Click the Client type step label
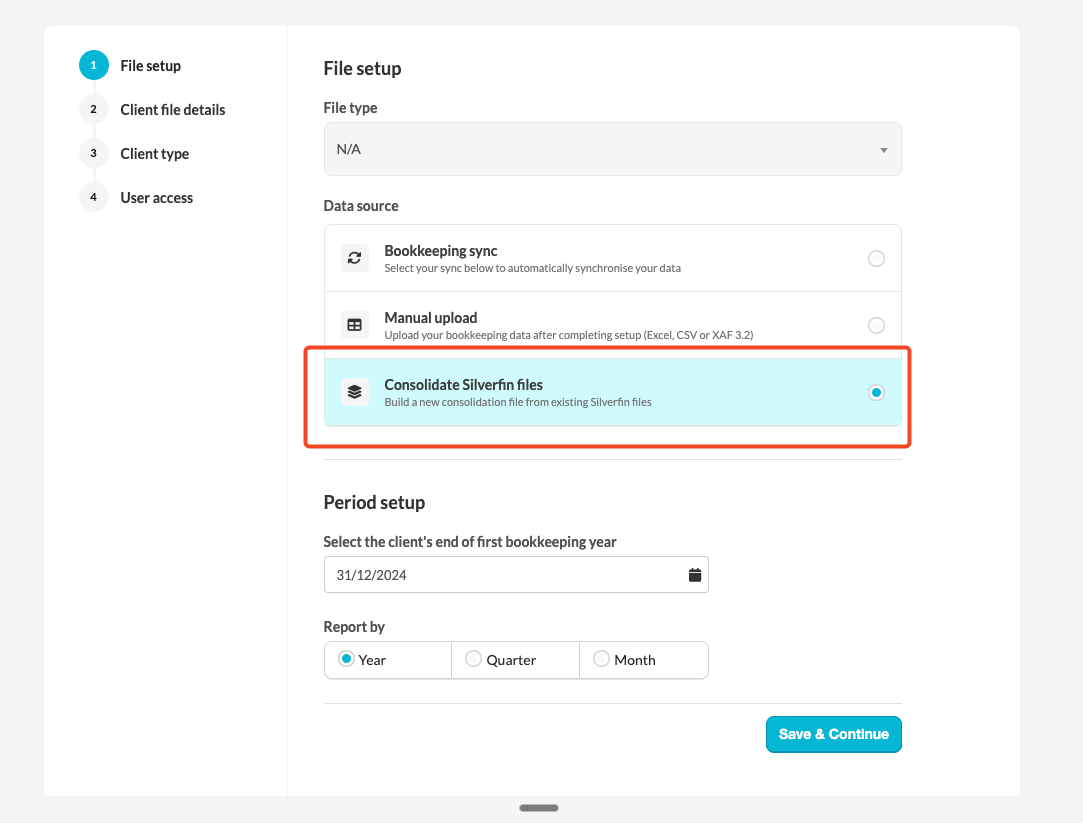The width and height of the screenshot is (1083, 823). coord(155,154)
